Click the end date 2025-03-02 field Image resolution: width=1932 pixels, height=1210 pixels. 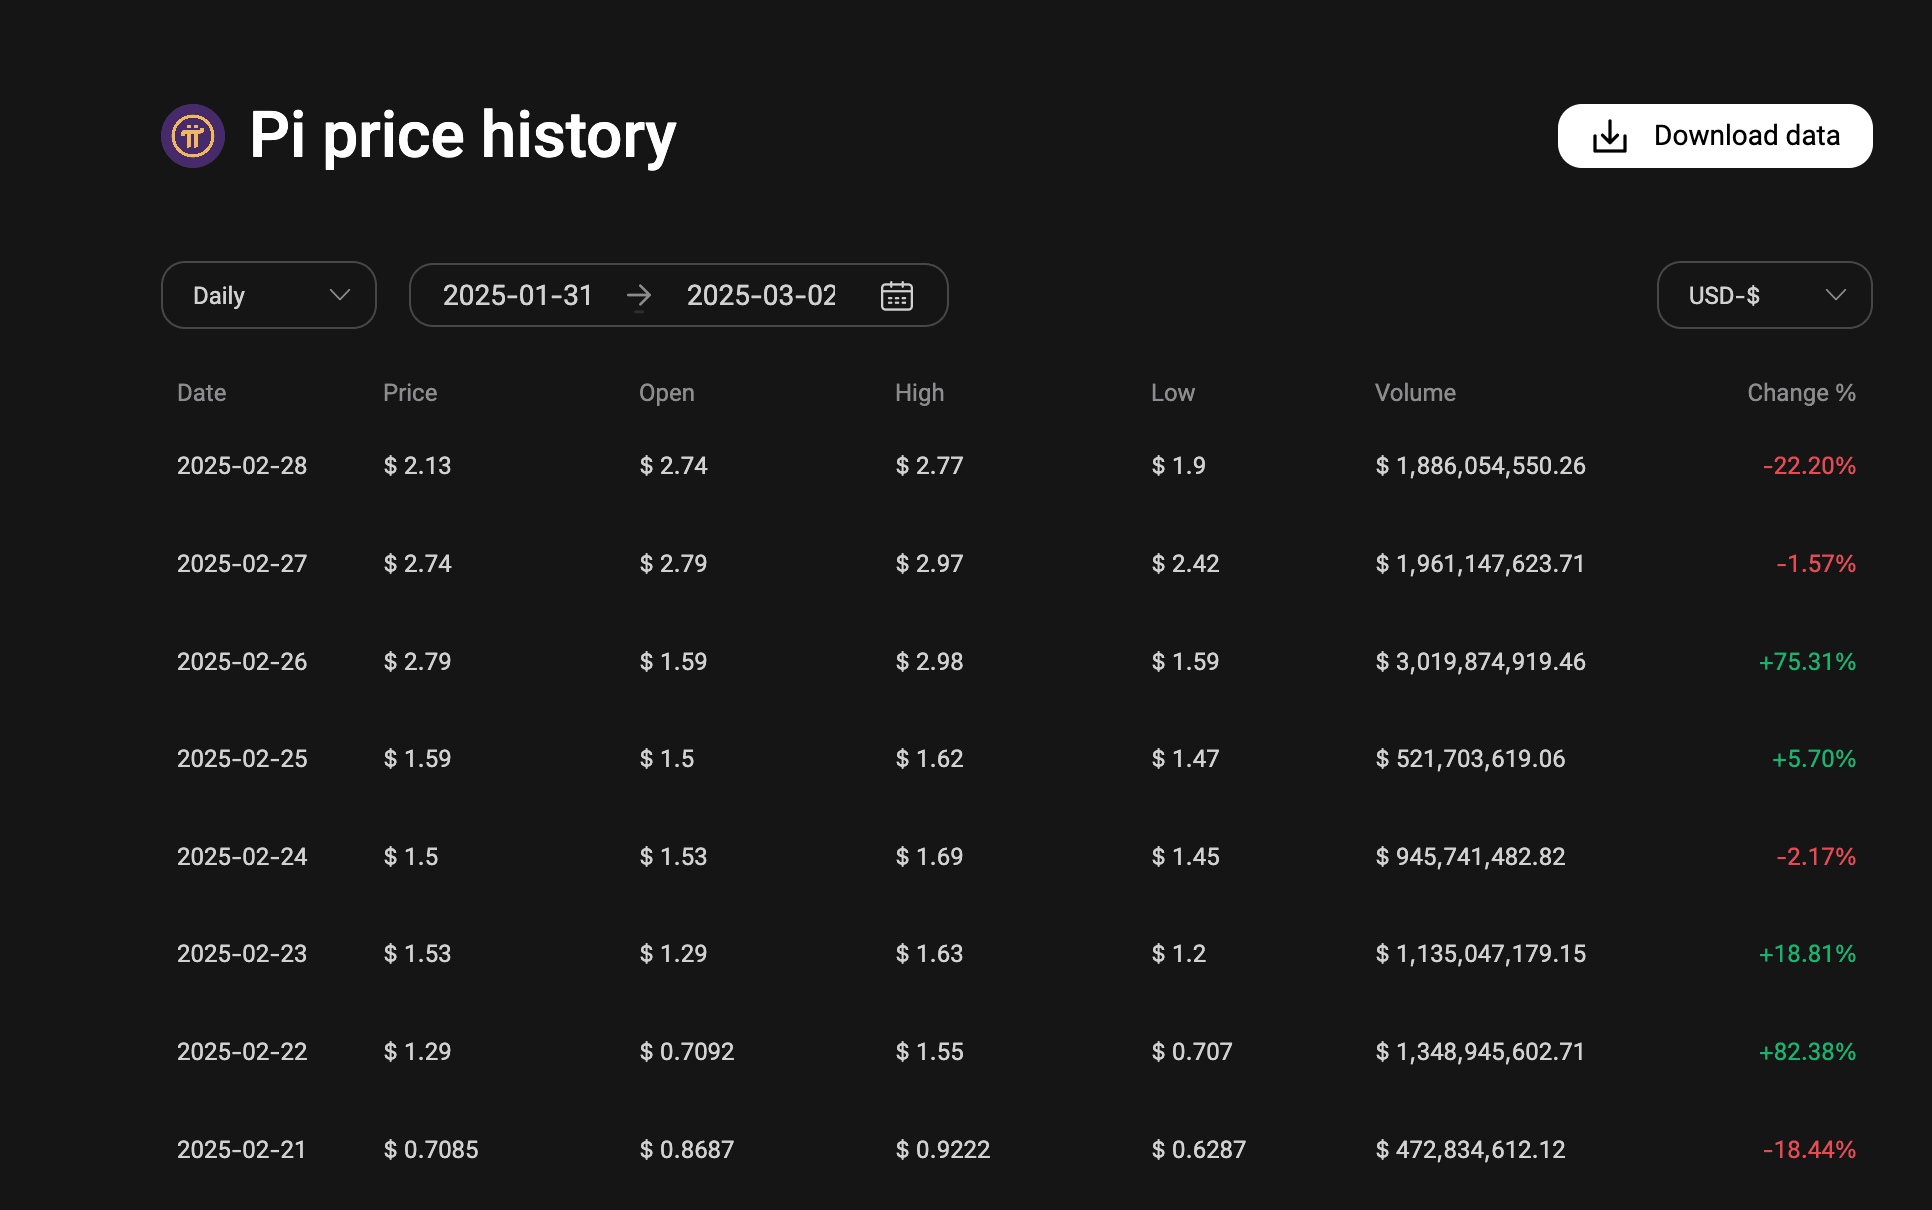[761, 295]
